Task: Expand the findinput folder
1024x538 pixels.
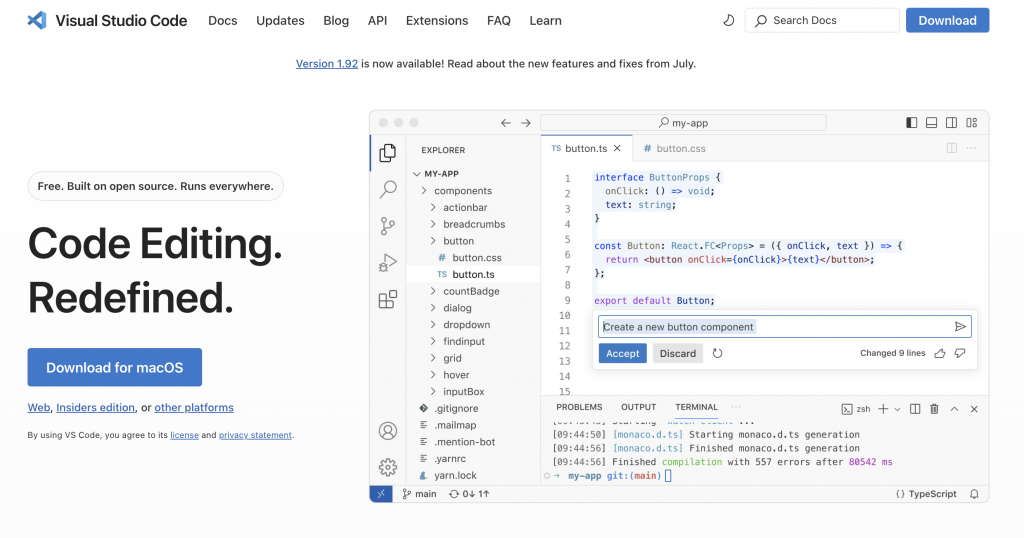Action: coord(433,341)
